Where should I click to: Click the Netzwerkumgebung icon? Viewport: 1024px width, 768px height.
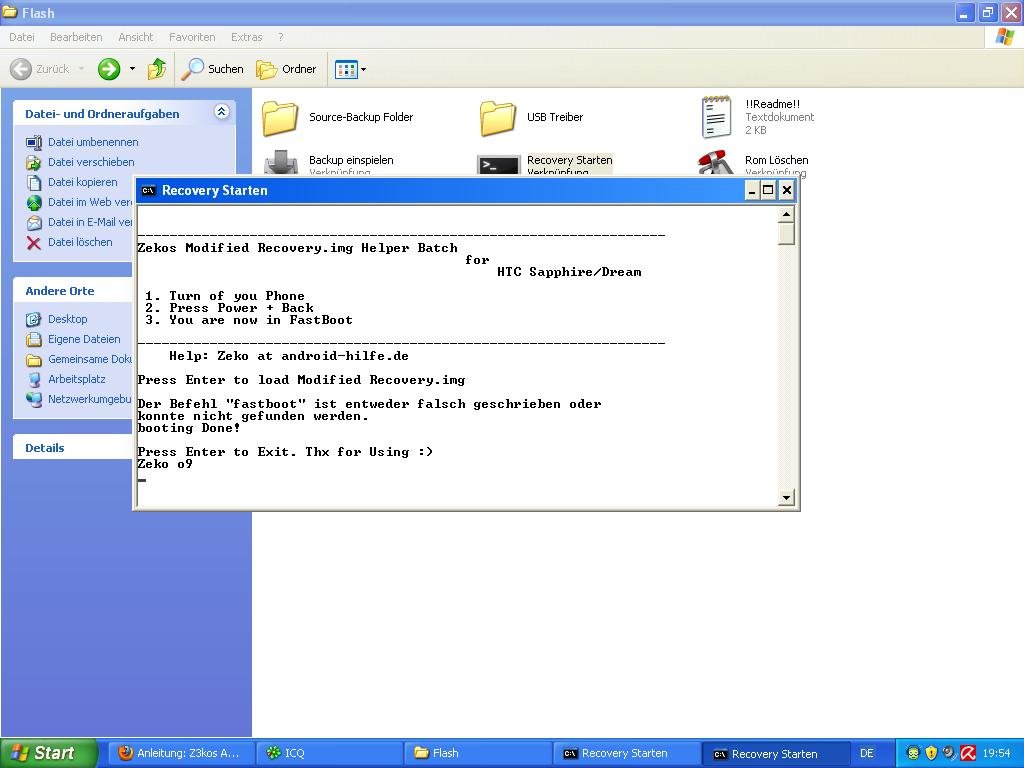click(34, 400)
